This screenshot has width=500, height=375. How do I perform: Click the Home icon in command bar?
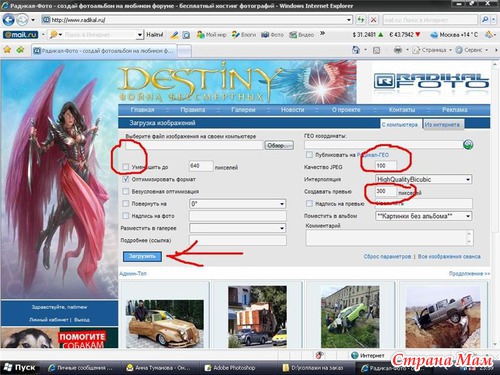356,50
